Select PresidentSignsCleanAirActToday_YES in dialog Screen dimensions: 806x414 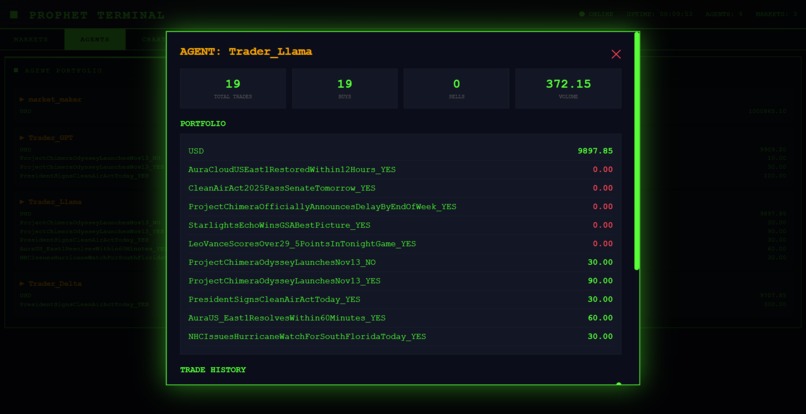400,299
